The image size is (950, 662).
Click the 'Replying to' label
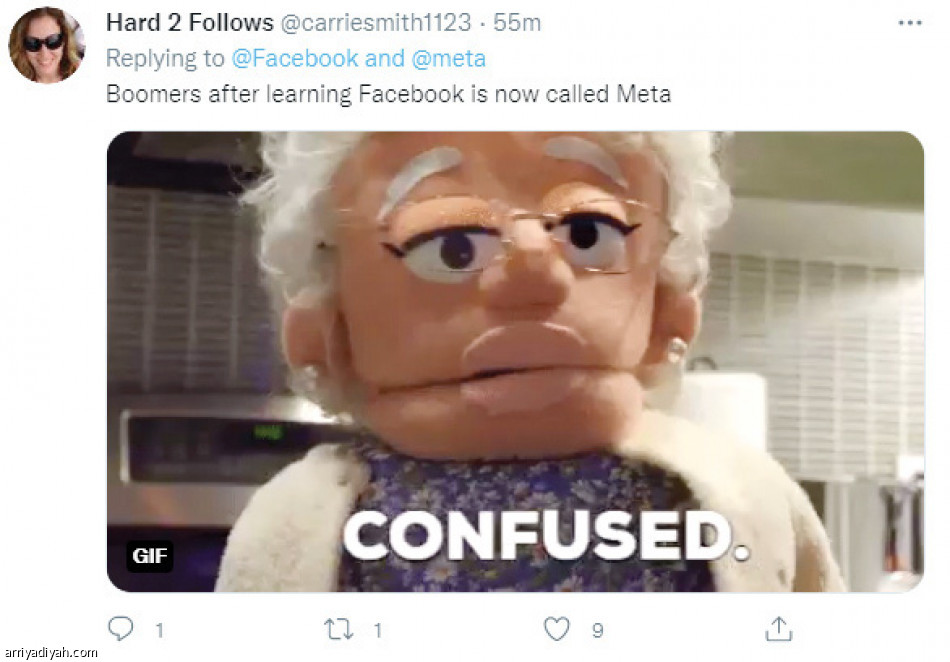point(165,59)
